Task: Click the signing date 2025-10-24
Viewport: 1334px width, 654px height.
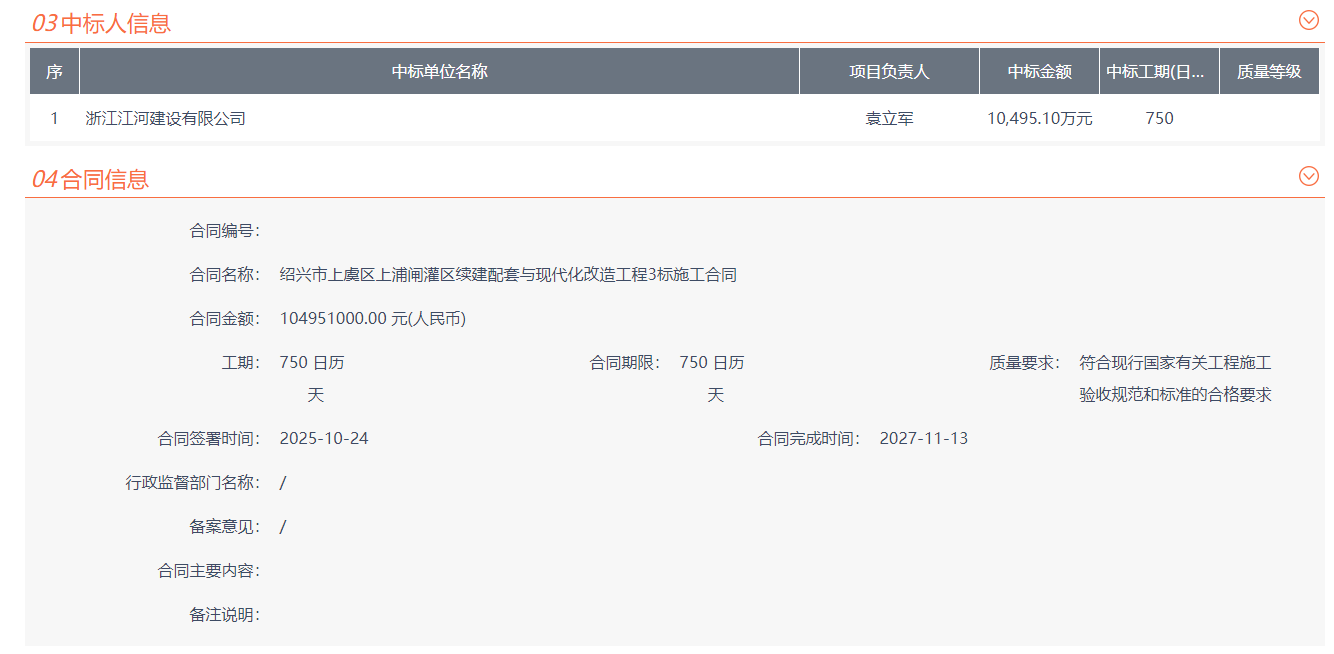Action: [x=324, y=439]
